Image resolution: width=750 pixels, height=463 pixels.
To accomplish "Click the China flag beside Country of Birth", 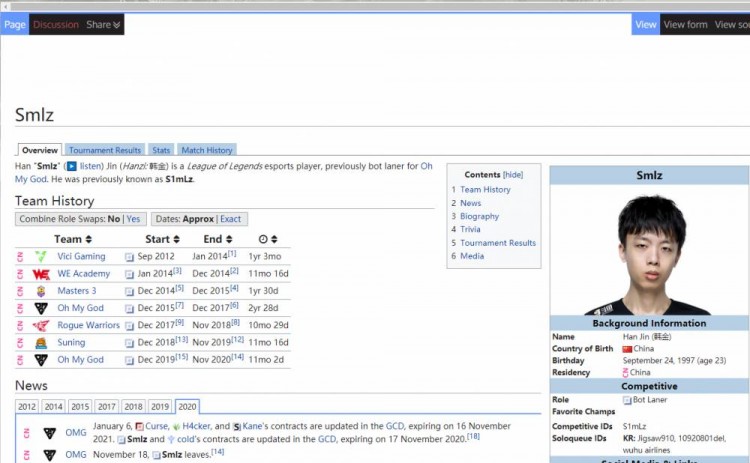I will tap(627, 349).
